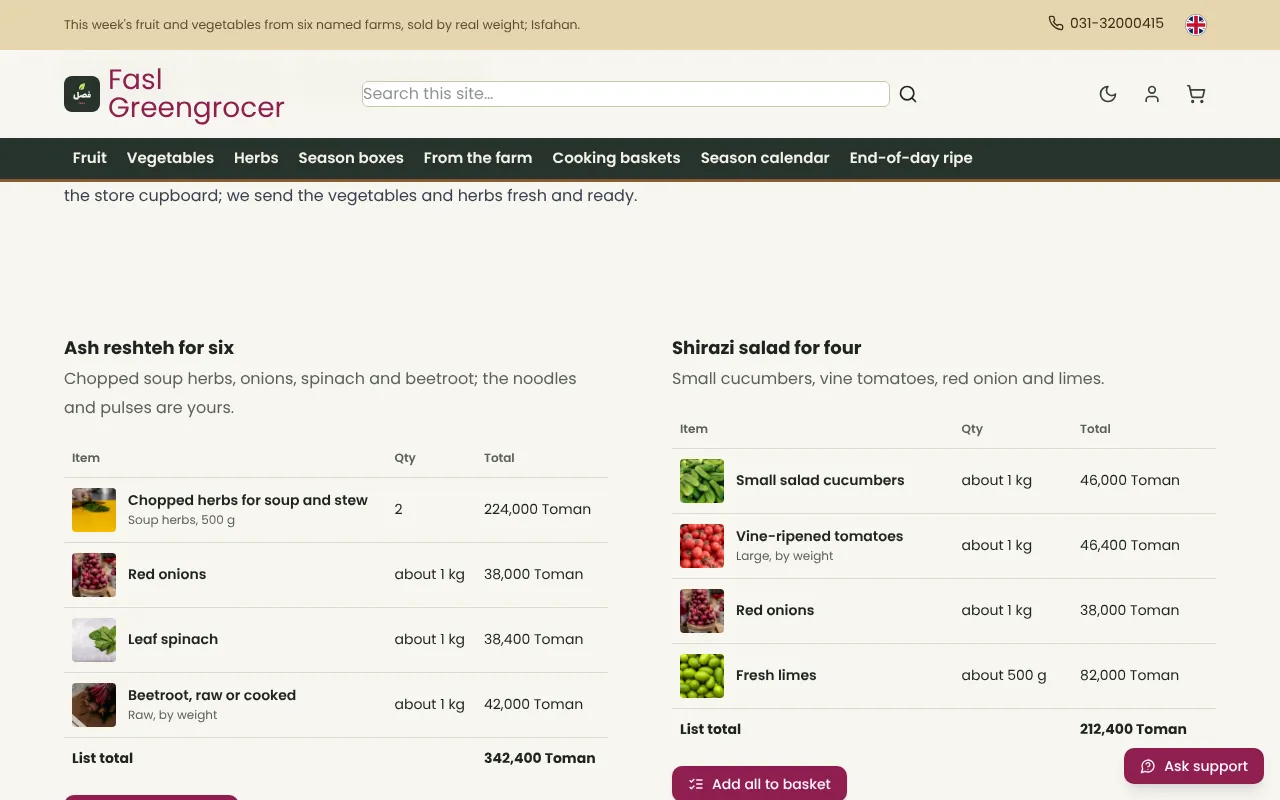This screenshot has height=800, width=1280.
Task: Toggle dark mode with moon icon
Action: point(1108,94)
